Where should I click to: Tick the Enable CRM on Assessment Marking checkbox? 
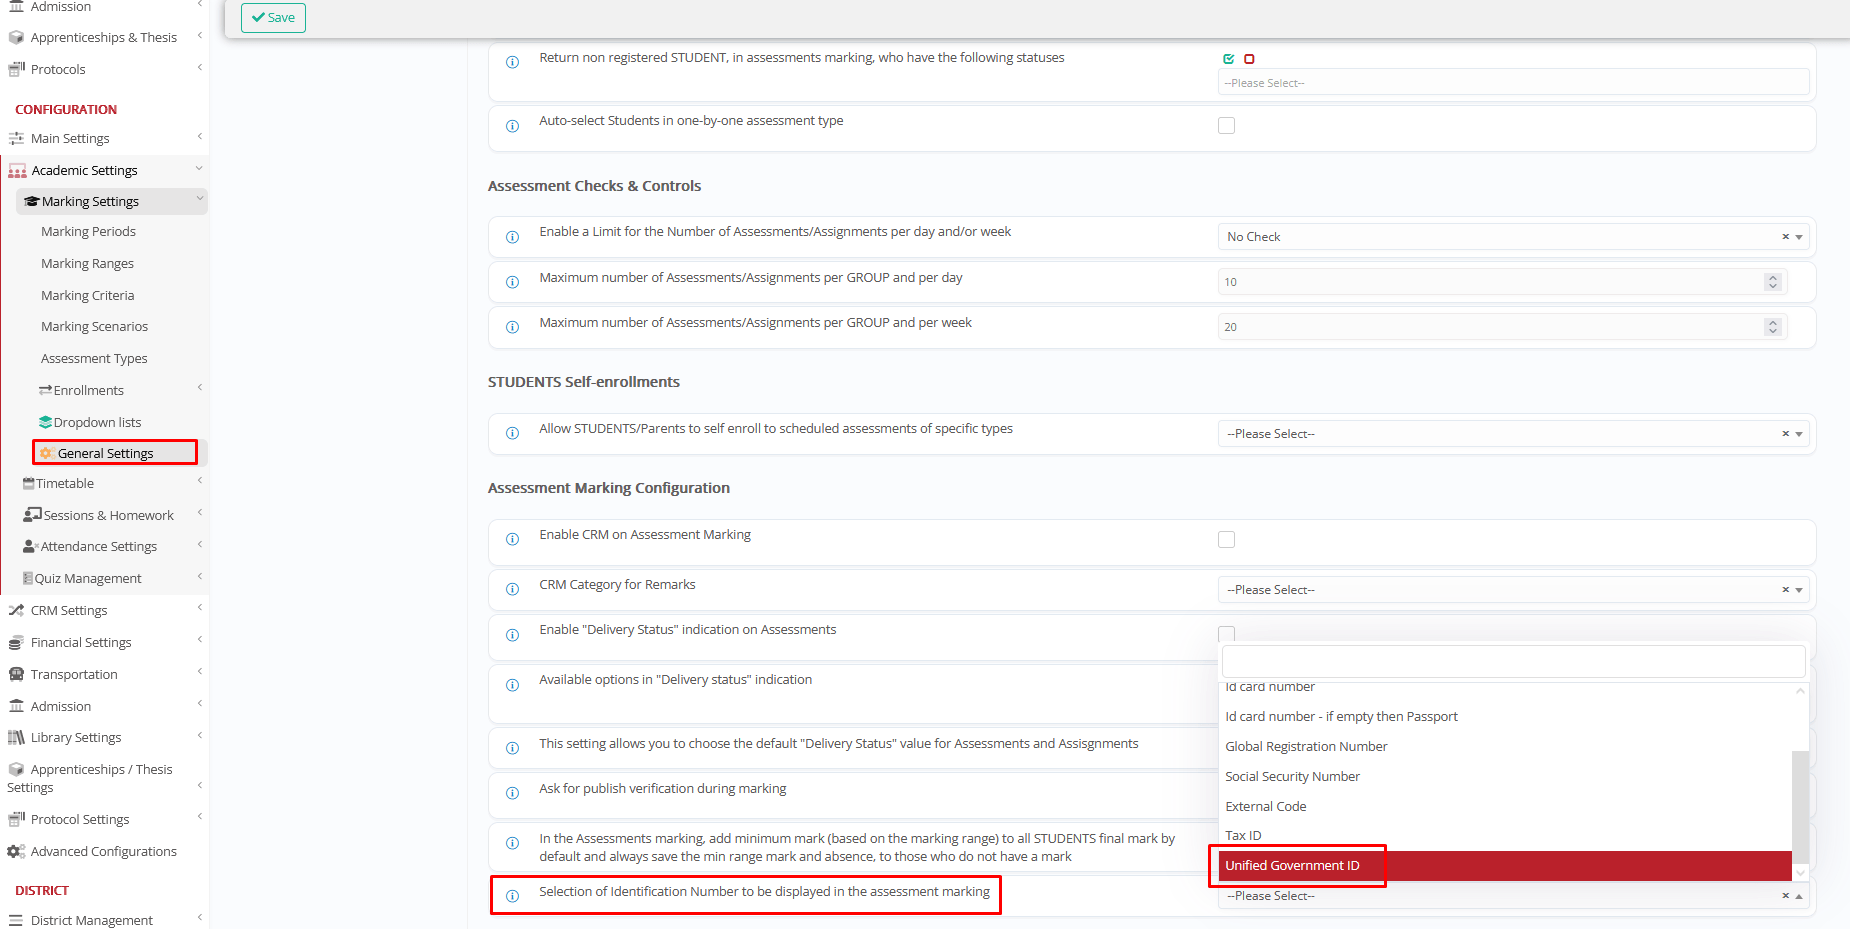click(1226, 540)
